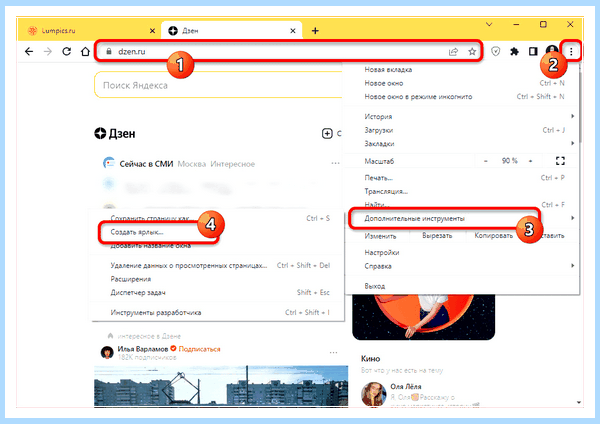Open Диспетчер задач from submenu
This screenshot has width=600, height=424.
[217, 292]
